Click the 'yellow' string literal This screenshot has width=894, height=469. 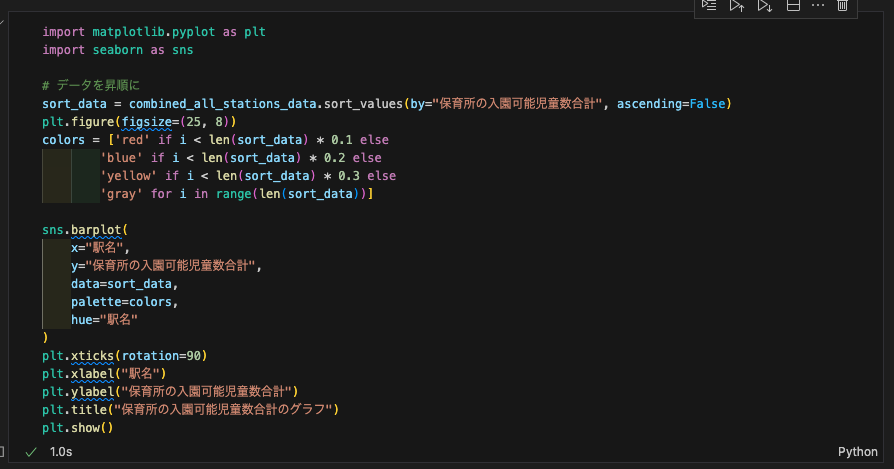point(129,176)
